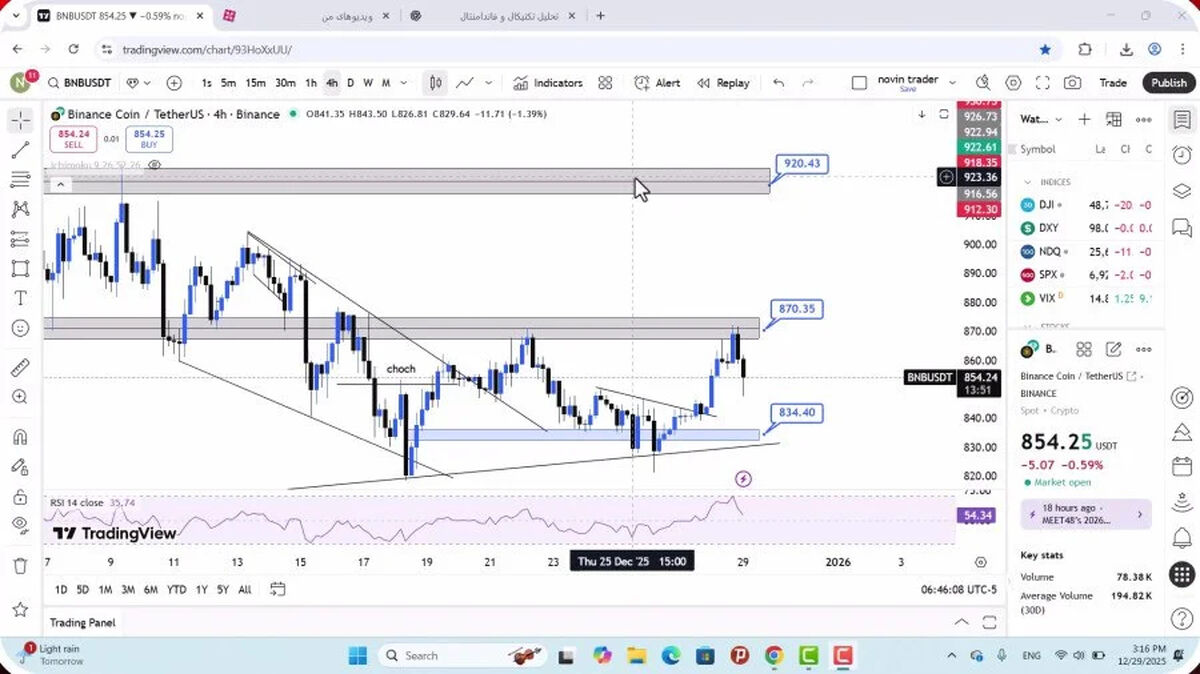Image resolution: width=1200 pixels, height=674 pixels.
Task: Select the 1Y date range
Action: [202, 590]
